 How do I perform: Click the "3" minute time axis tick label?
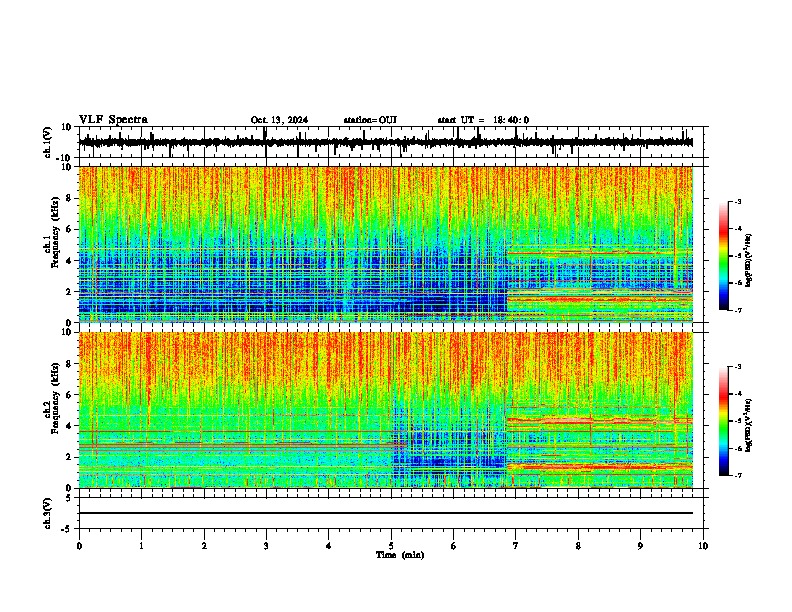[266, 546]
